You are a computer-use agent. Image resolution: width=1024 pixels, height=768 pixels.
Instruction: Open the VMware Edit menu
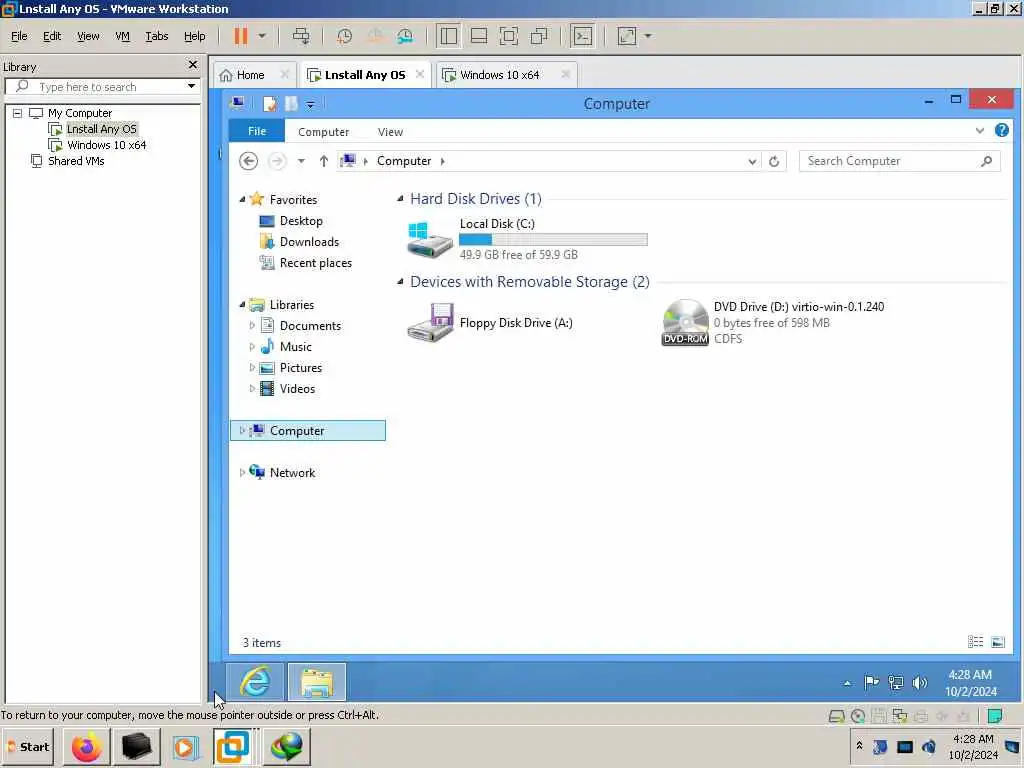(52, 36)
